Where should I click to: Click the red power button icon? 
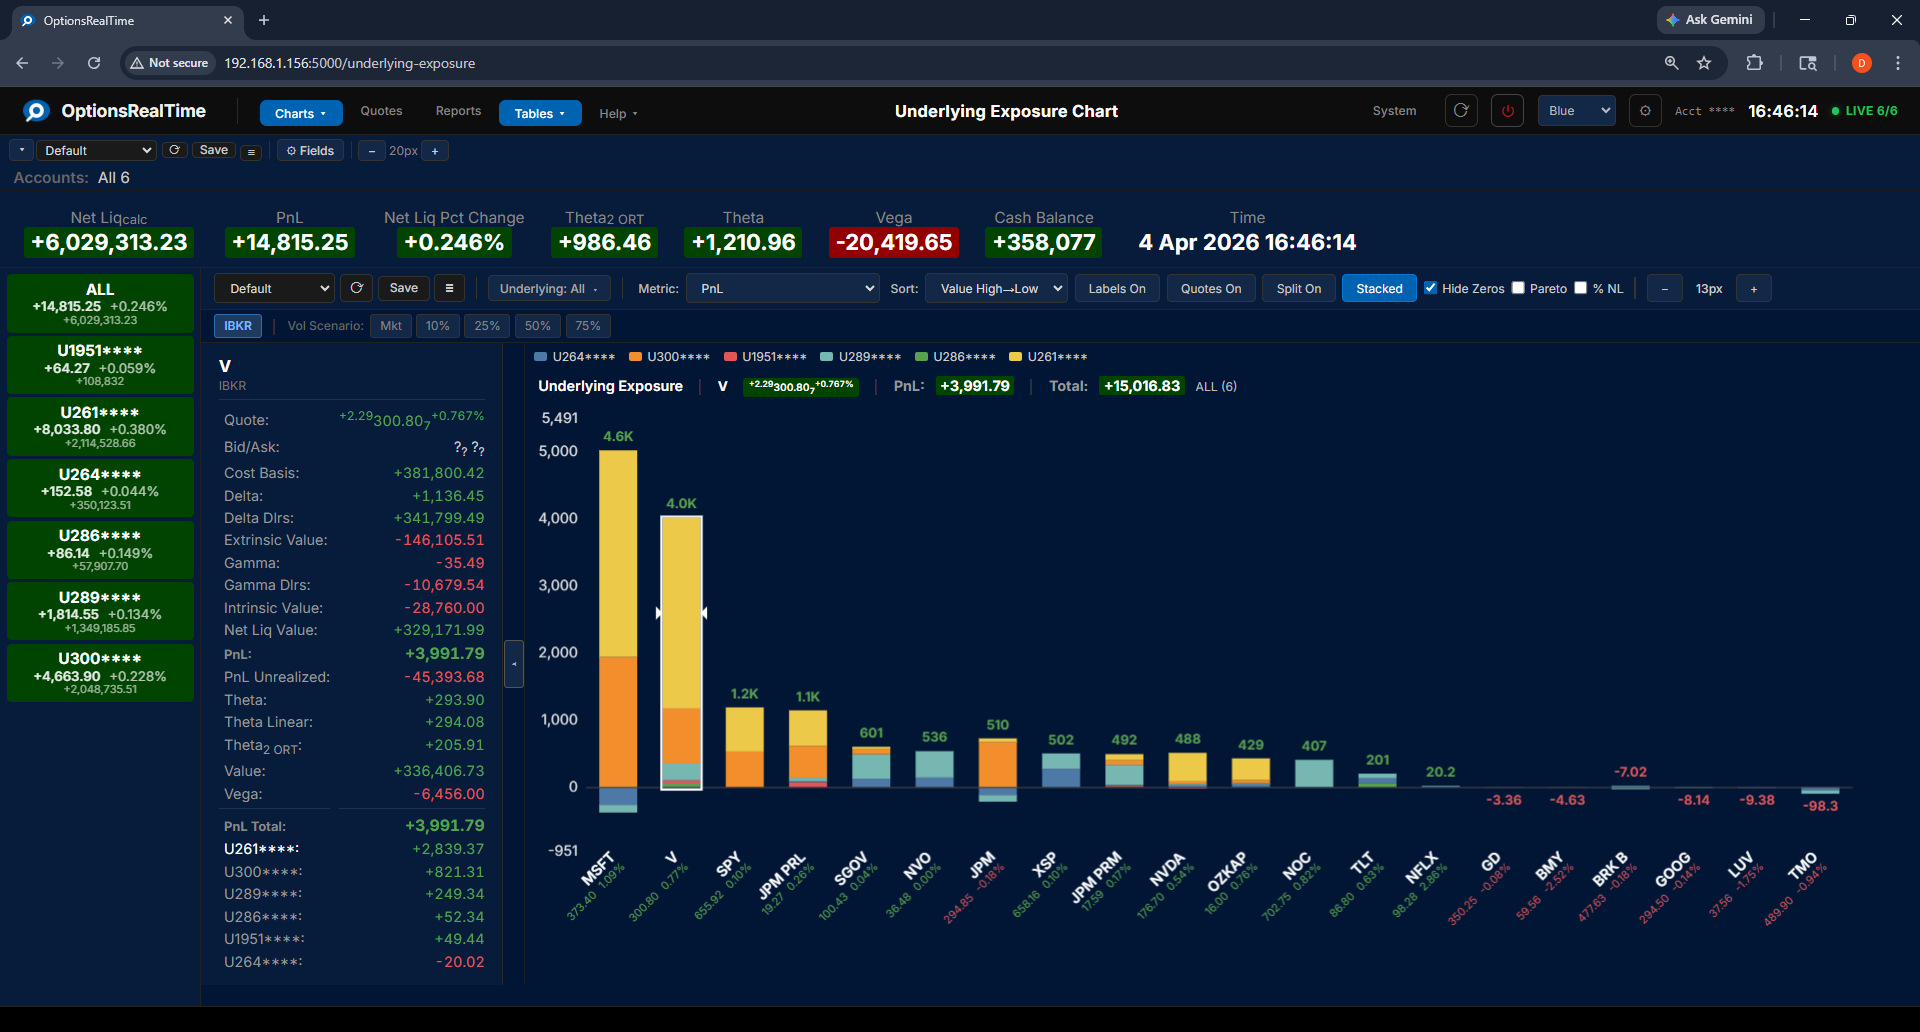click(x=1508, y=111)
